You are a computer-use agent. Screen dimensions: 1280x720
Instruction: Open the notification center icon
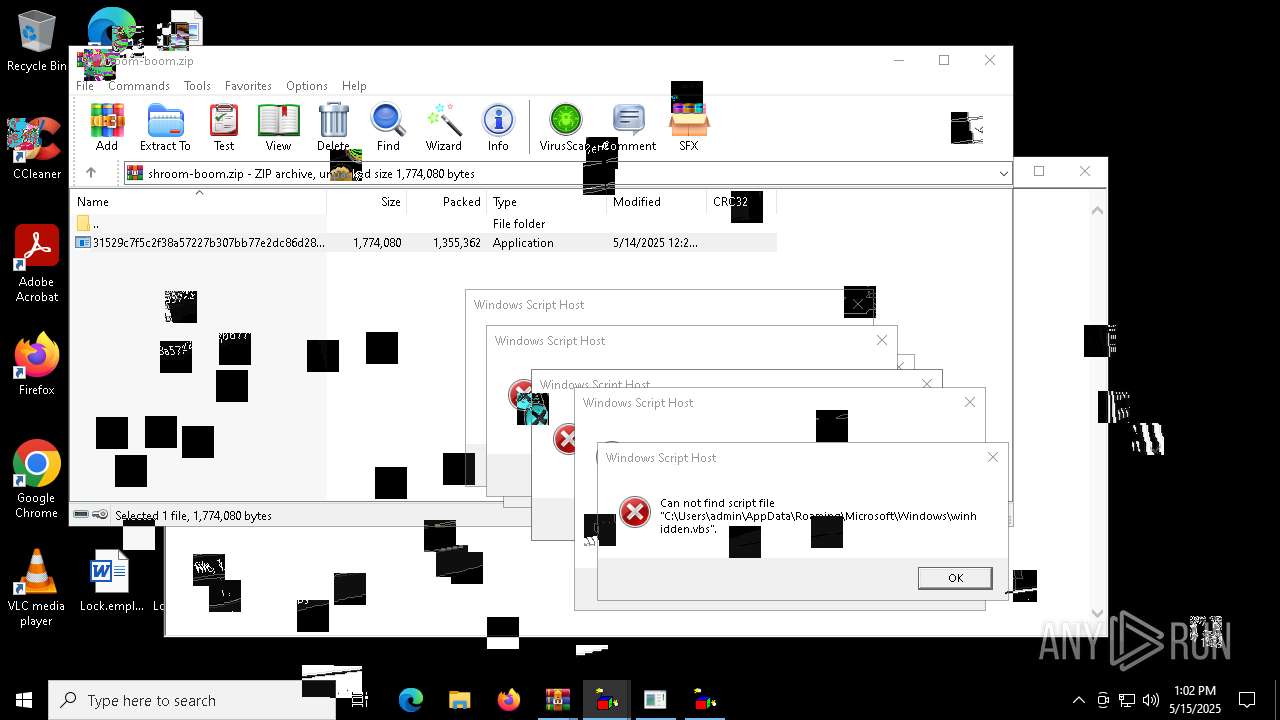point(1247,700)
